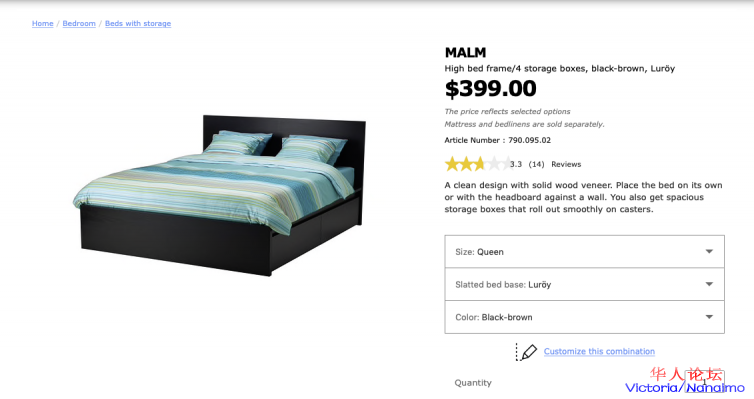754x399 pixels.
Task: Open the Reviews link
Action: click(x=566, y=164)
